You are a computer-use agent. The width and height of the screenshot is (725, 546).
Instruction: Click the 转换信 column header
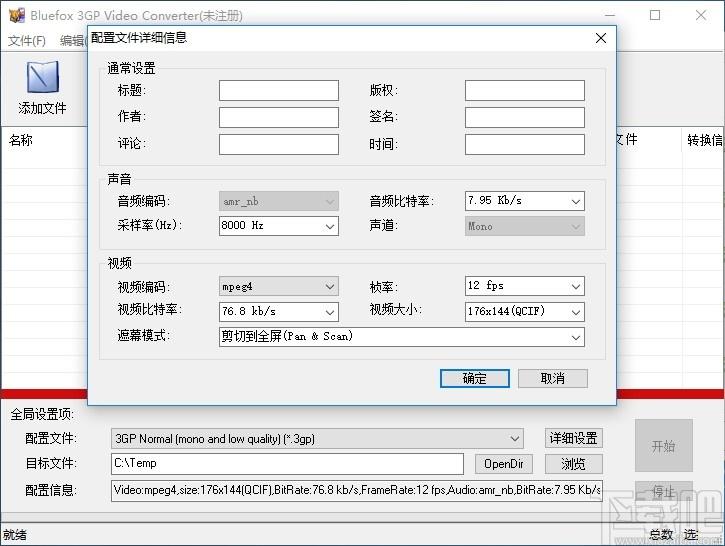click(704, 140)
